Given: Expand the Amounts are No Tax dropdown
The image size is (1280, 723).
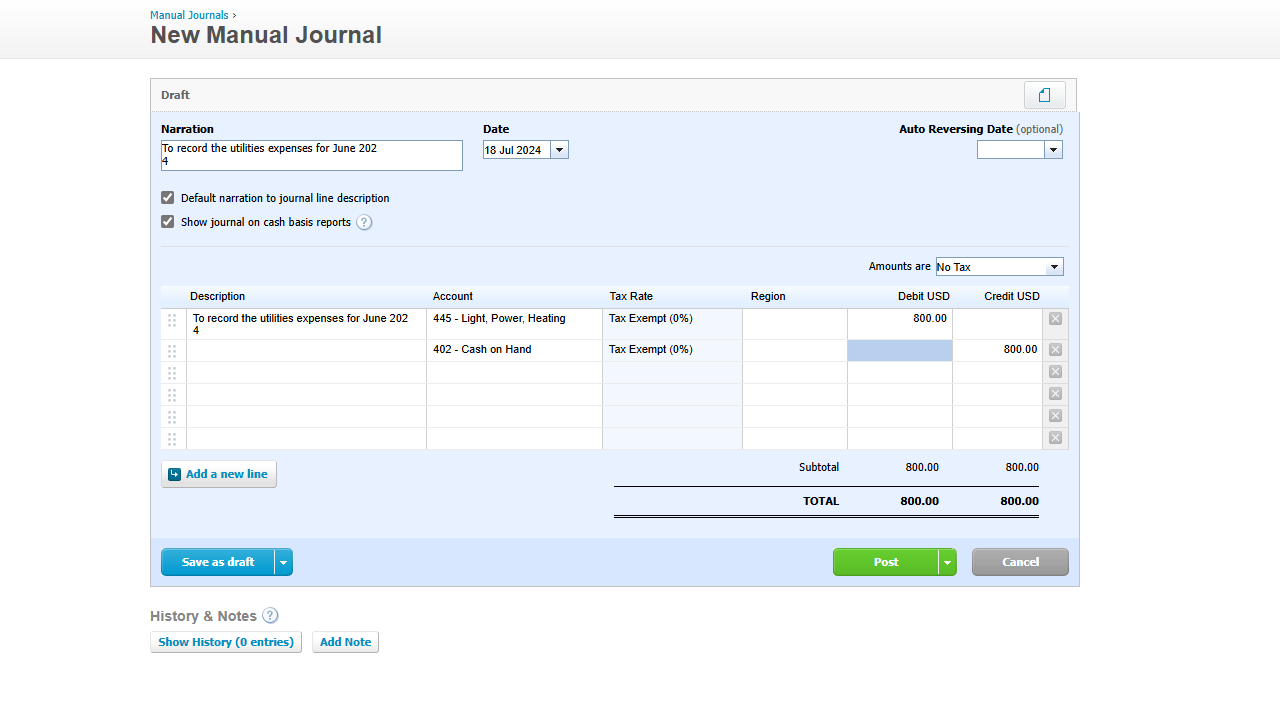Looking at the screenshot, I should pyautogui.click(x=1052, y=267).
